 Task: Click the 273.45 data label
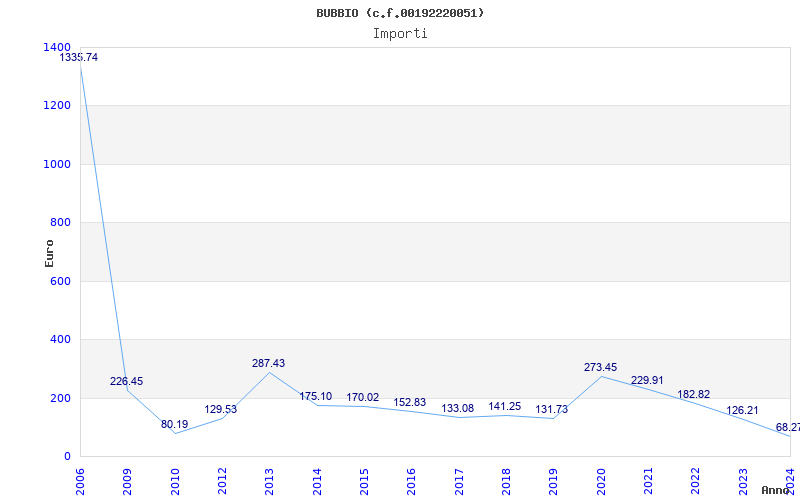[601, 367]
